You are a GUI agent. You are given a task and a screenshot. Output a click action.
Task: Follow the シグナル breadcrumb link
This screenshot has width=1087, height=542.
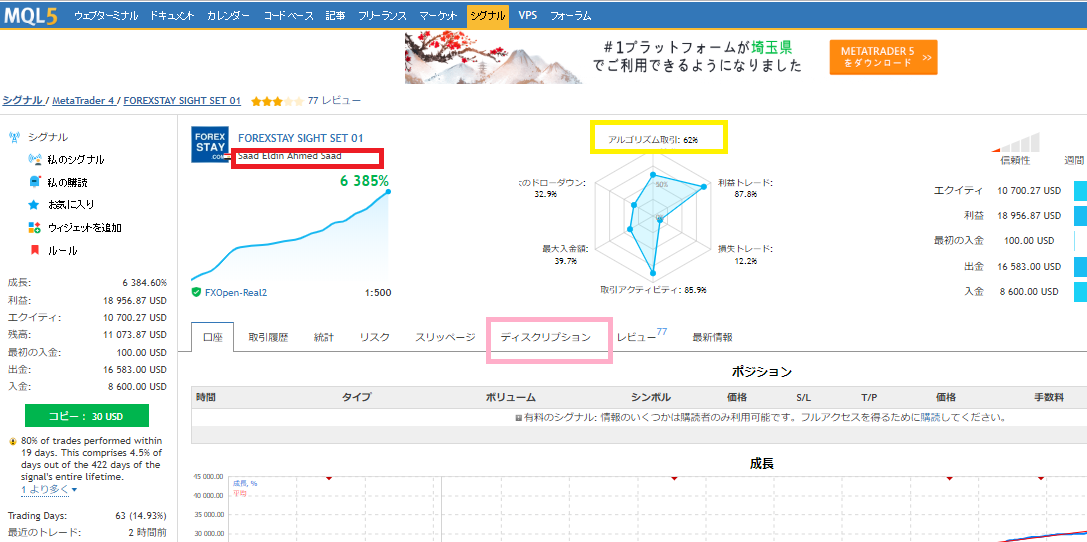(x=23, y=100)
